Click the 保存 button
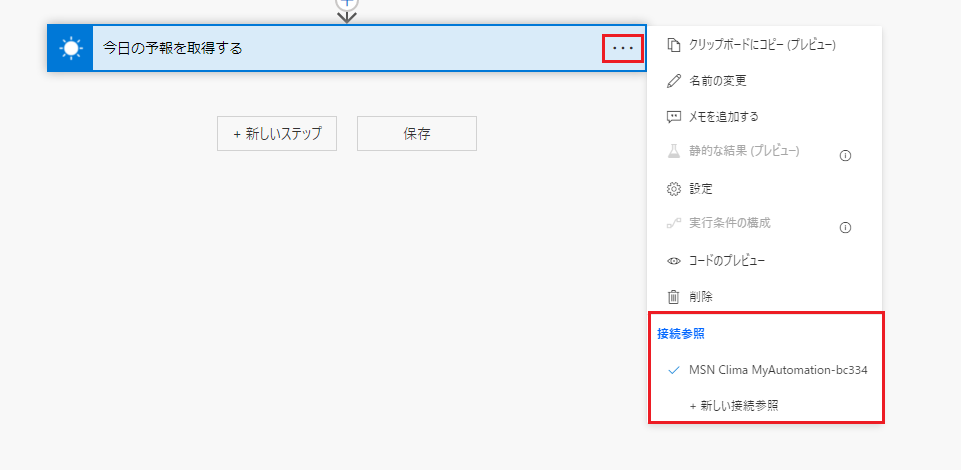Viewport: 961px width, 470px height. [x=417, y=134]
